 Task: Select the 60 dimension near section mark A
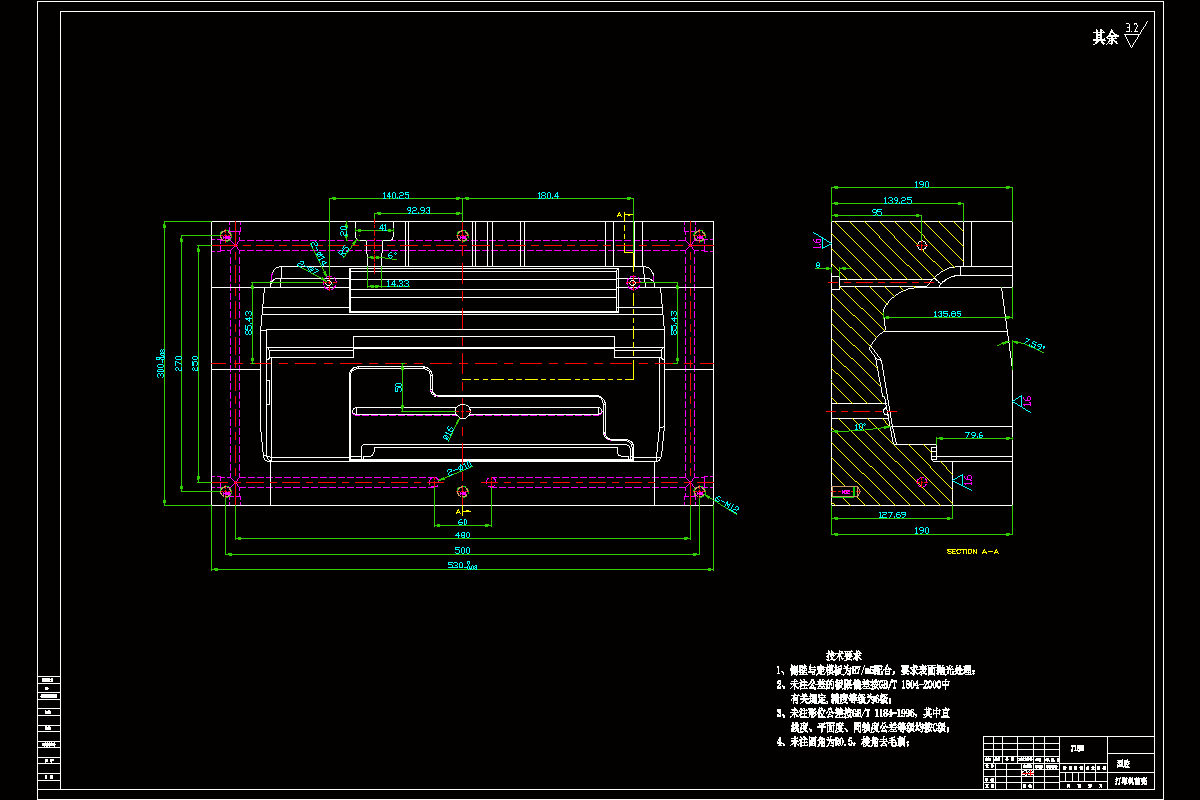(462, 522)
